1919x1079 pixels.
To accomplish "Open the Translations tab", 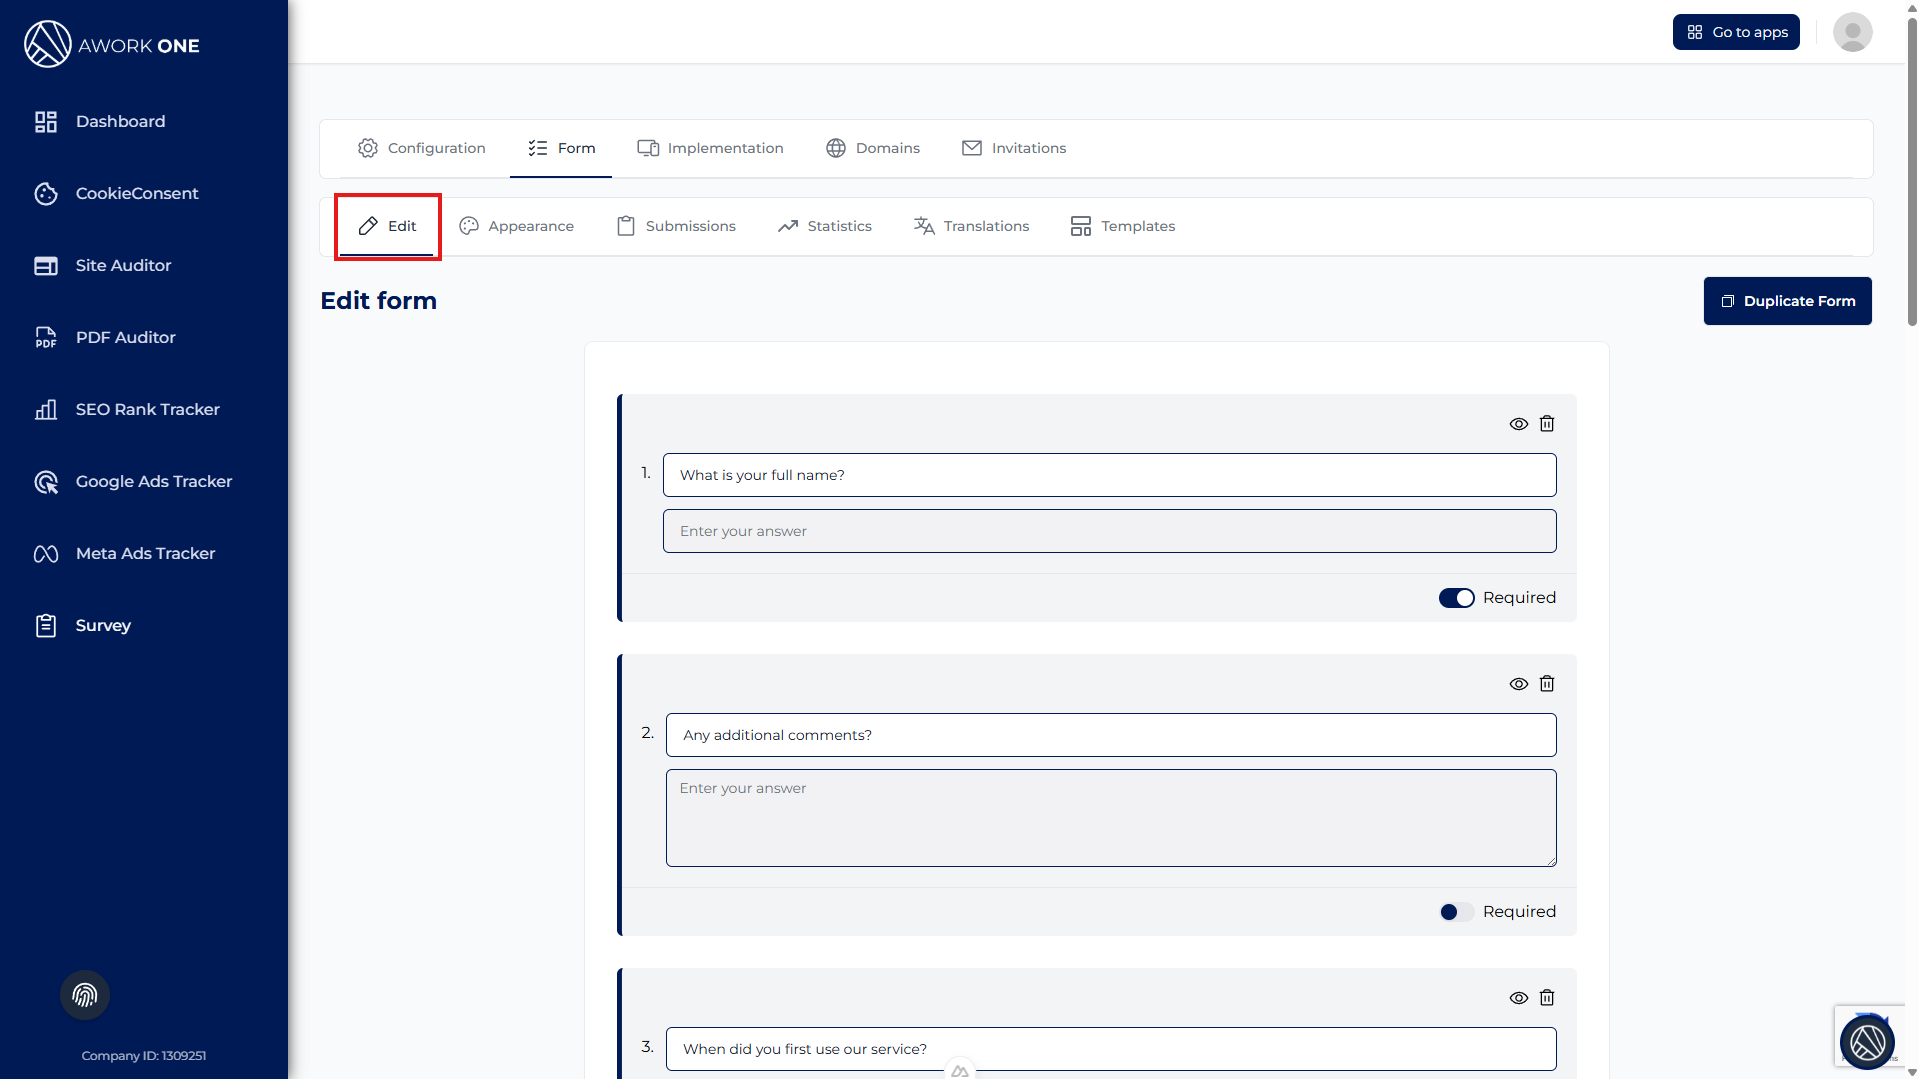I will [971, 226].
